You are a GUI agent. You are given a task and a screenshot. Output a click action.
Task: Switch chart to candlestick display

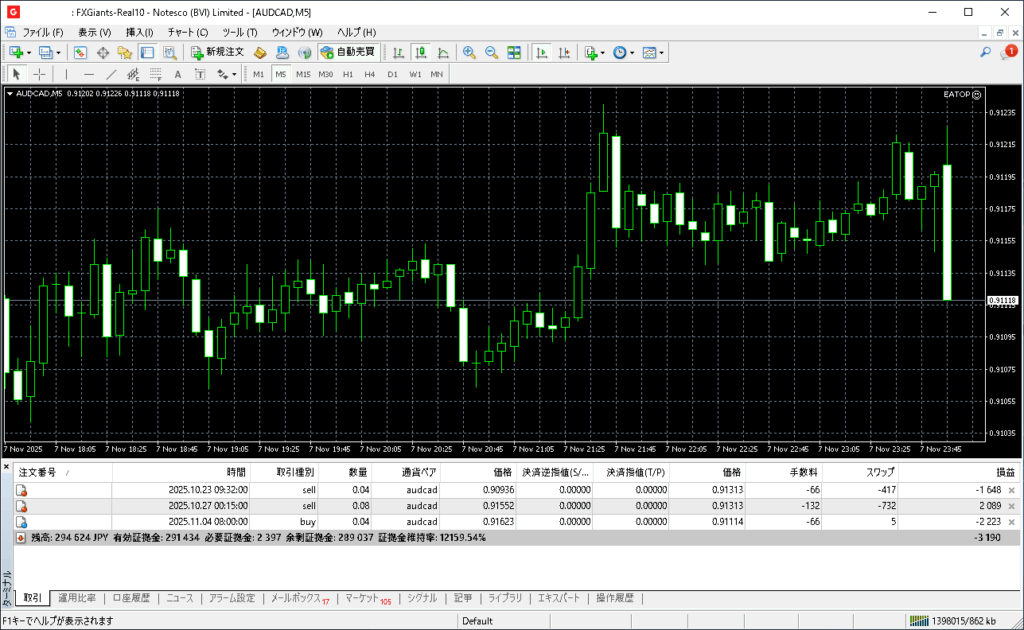pos(421,52)
